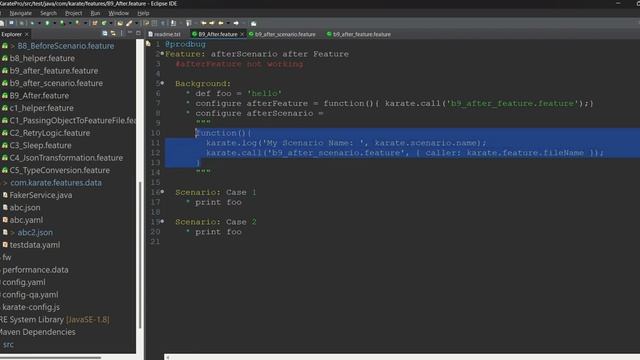Select B8_BeforeScenario.feature in Explorer

[65, 46]
